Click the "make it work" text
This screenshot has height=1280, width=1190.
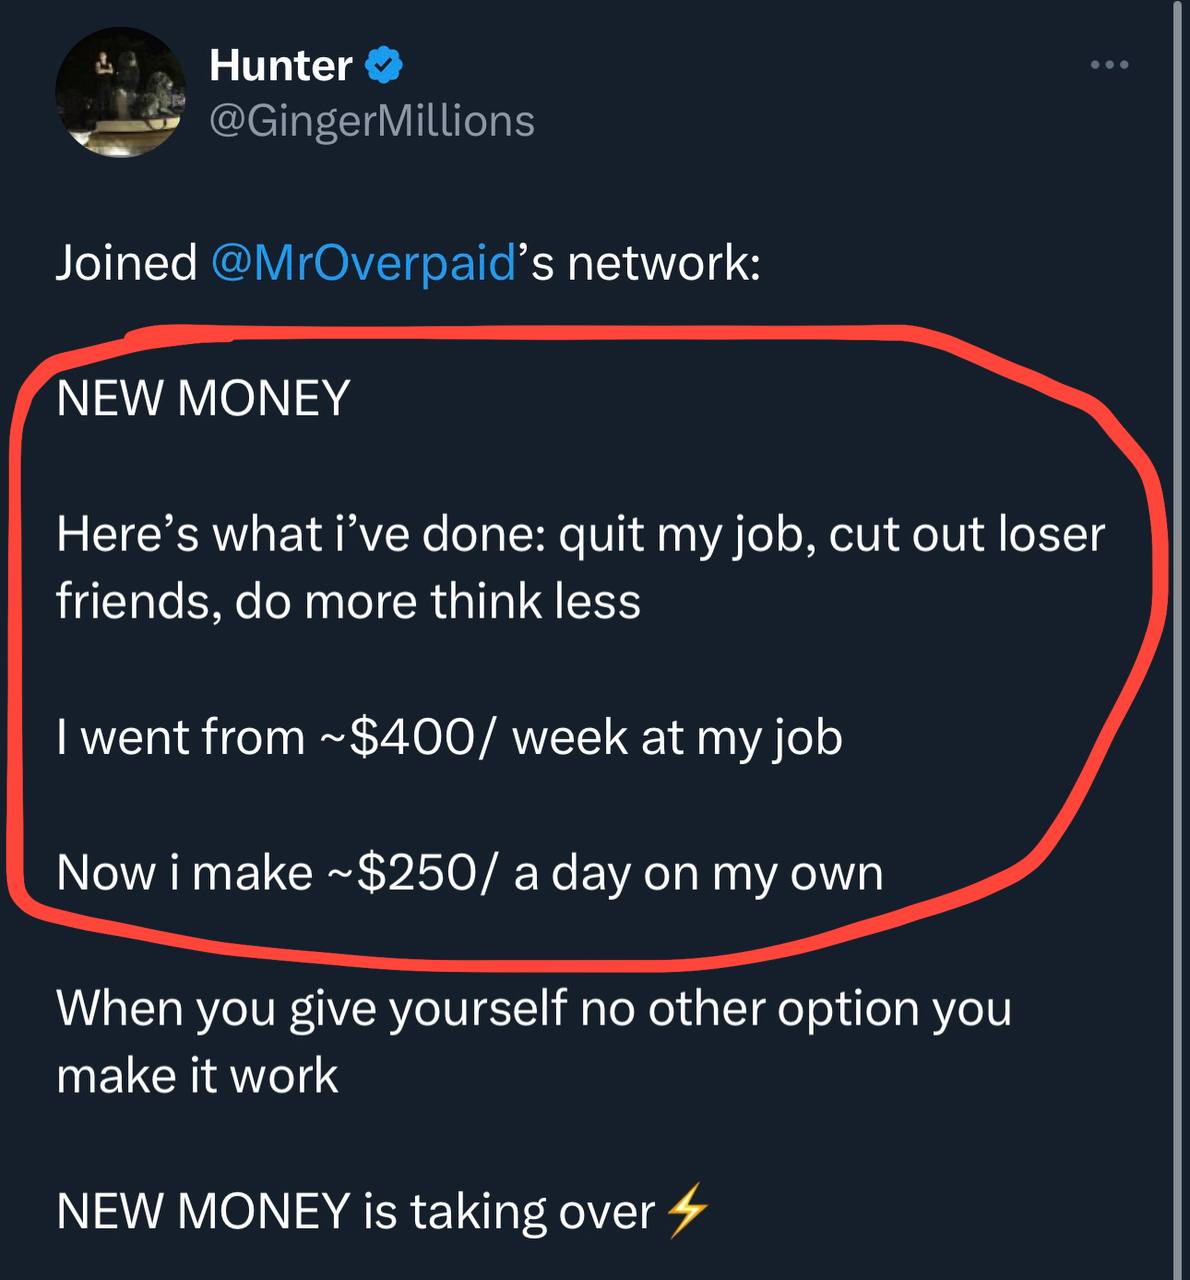coord(197,1076)
